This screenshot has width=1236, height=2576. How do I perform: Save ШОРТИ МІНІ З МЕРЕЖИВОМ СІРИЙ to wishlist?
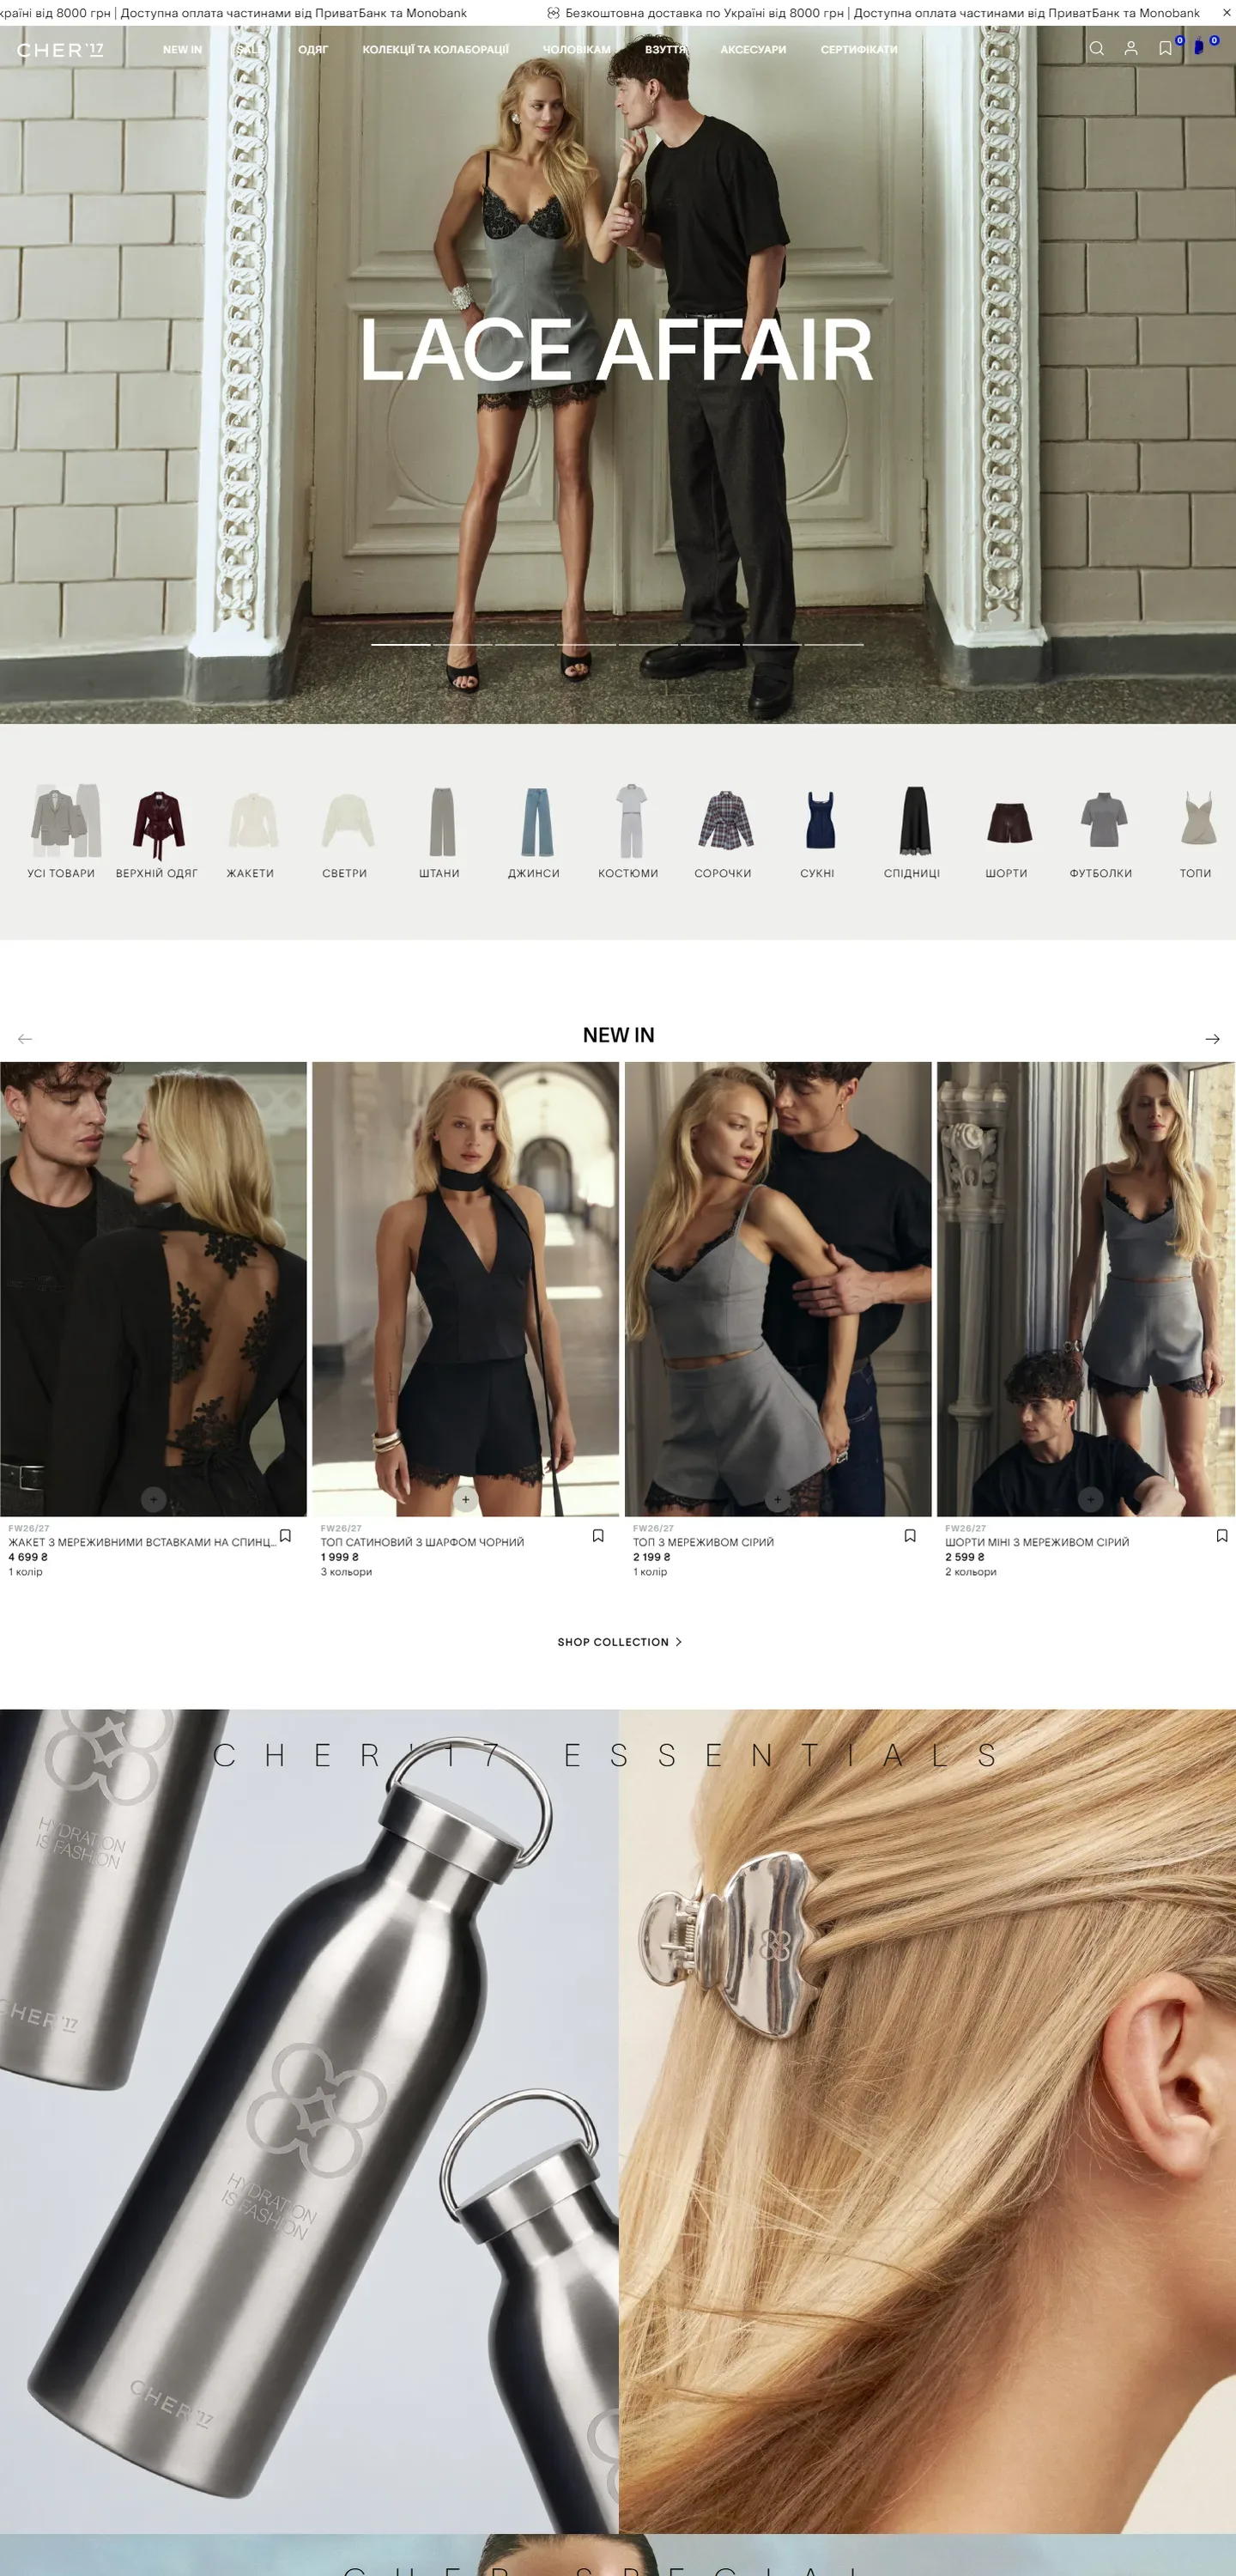[1222, 1536]
